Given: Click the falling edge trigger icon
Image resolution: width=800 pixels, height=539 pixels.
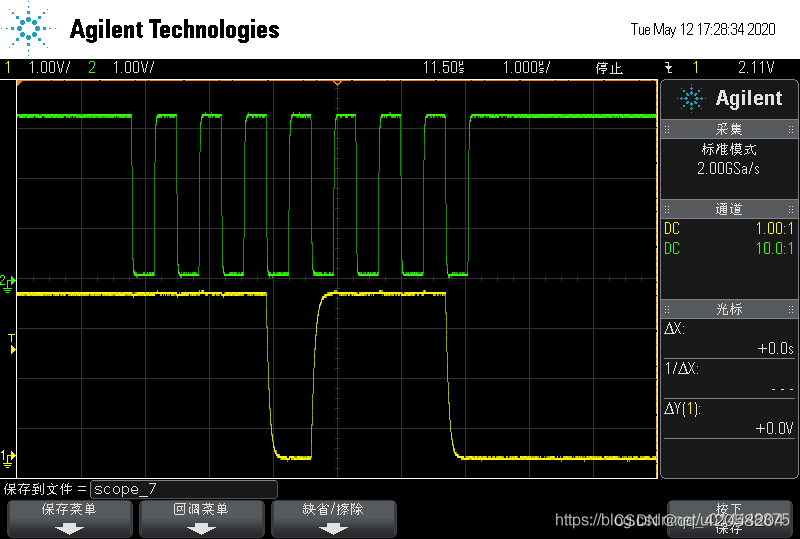Looking at the screenshot, I should tap(668, 67).
